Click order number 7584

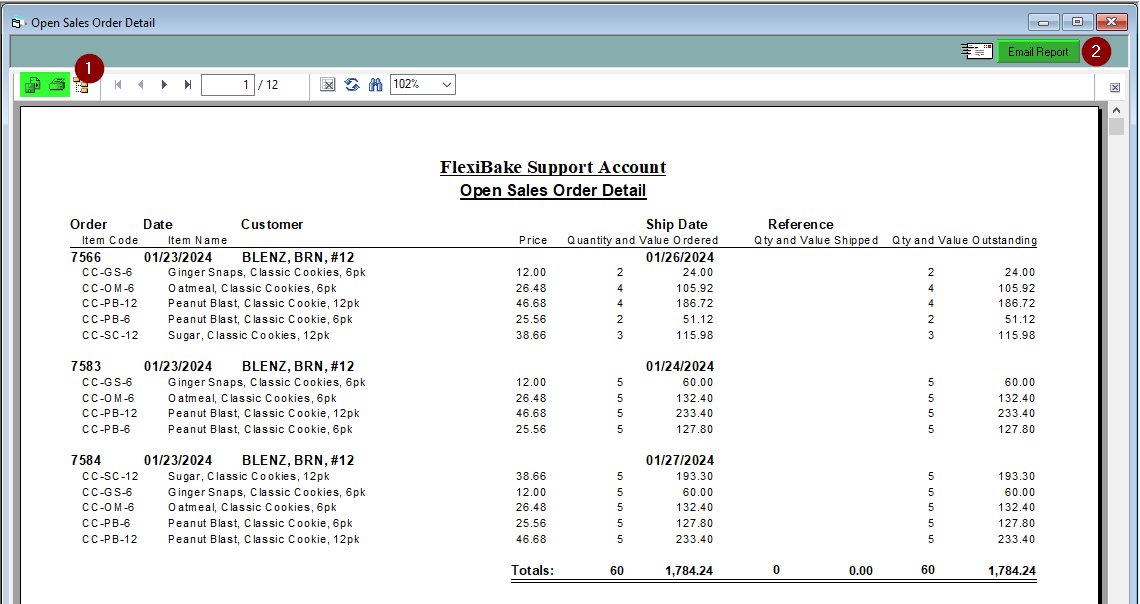86,460
